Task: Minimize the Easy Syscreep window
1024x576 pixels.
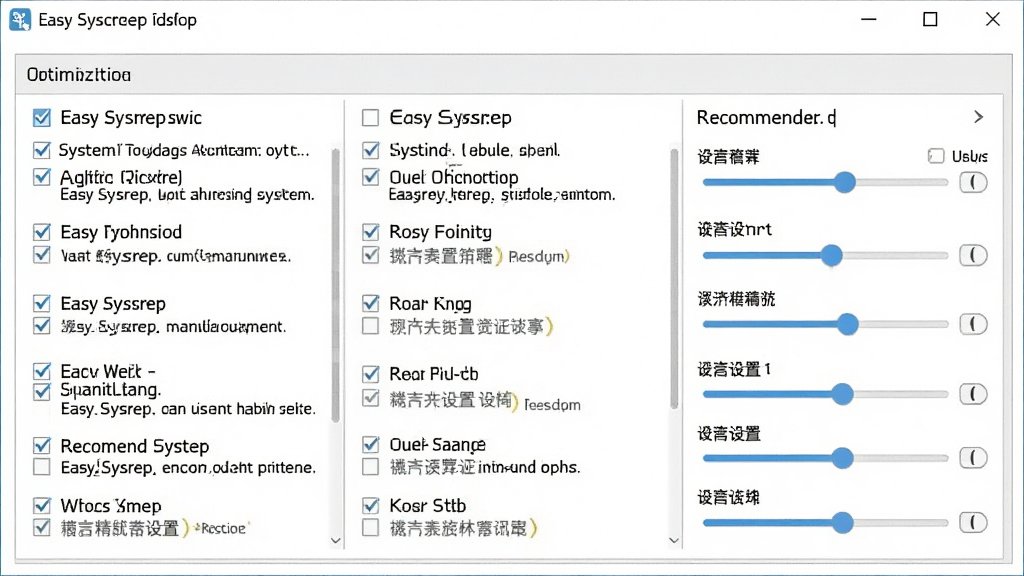Action: 869,20
